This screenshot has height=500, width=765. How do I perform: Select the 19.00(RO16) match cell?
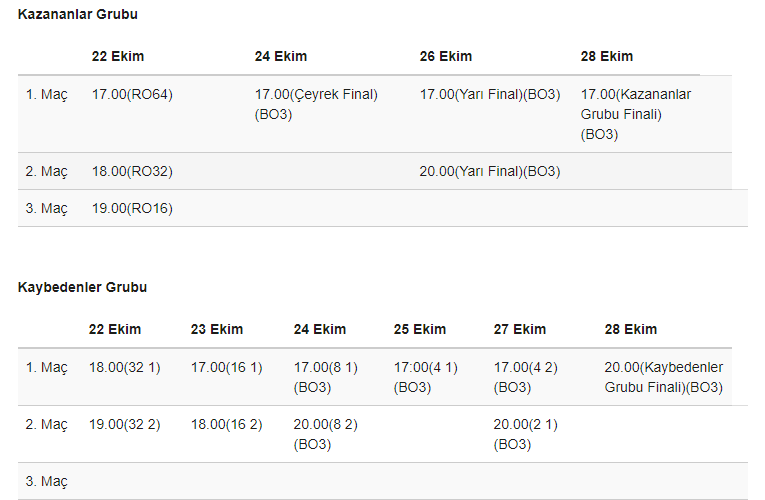point(132,208)
